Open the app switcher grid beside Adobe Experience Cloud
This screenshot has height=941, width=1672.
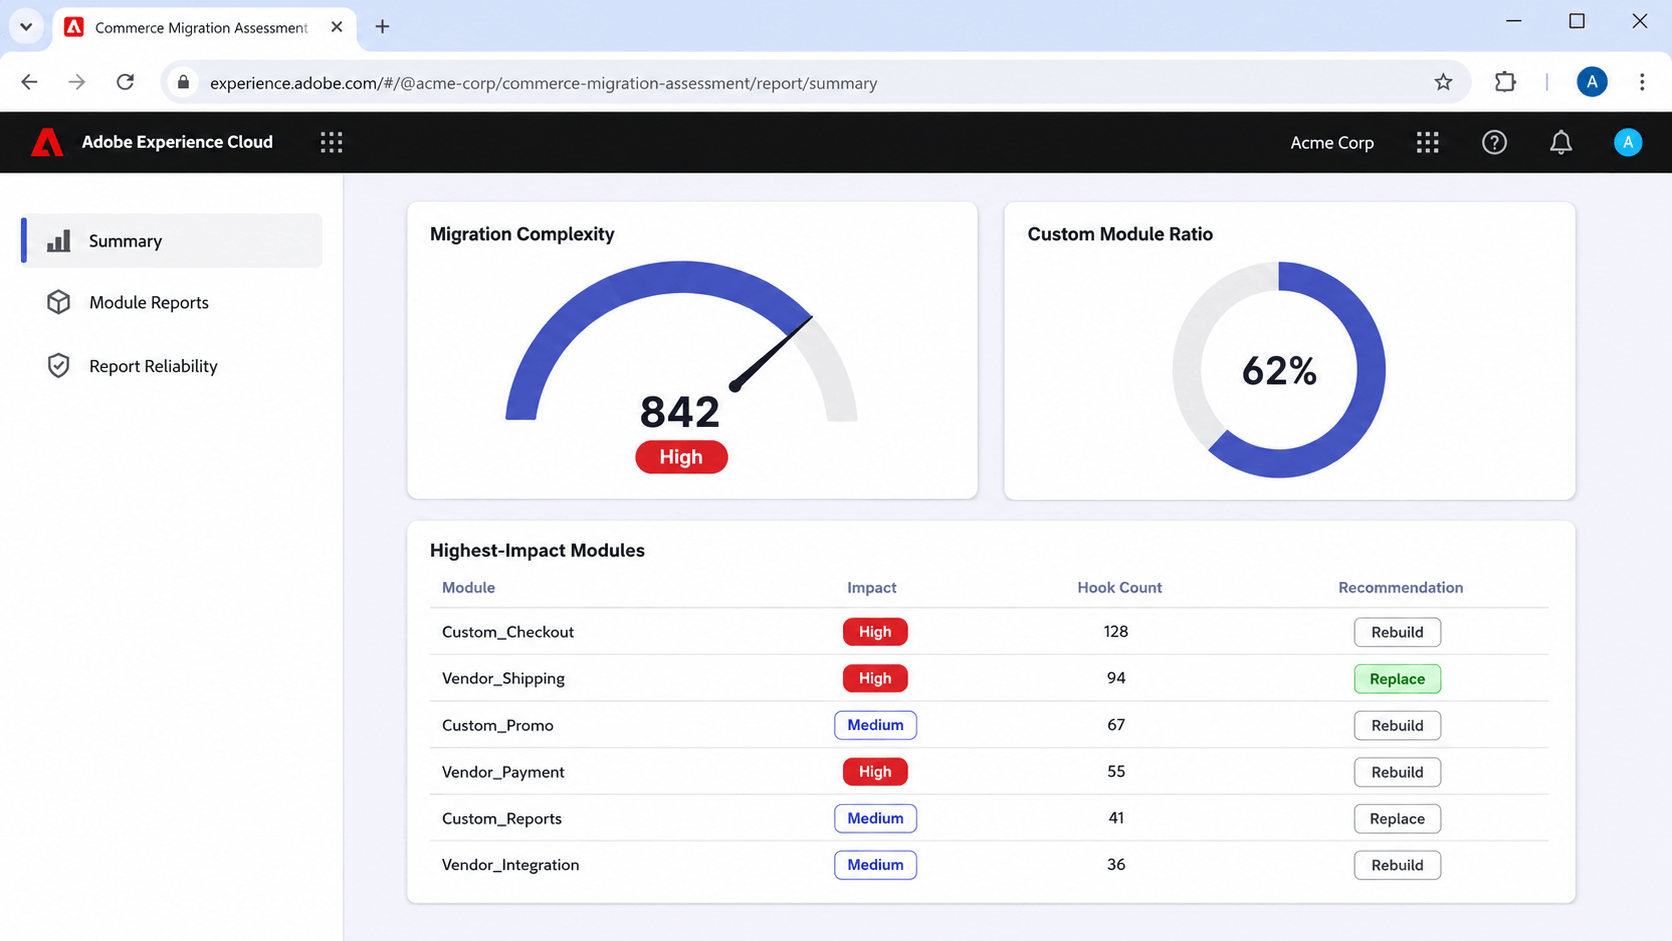(x=331, y=142)
